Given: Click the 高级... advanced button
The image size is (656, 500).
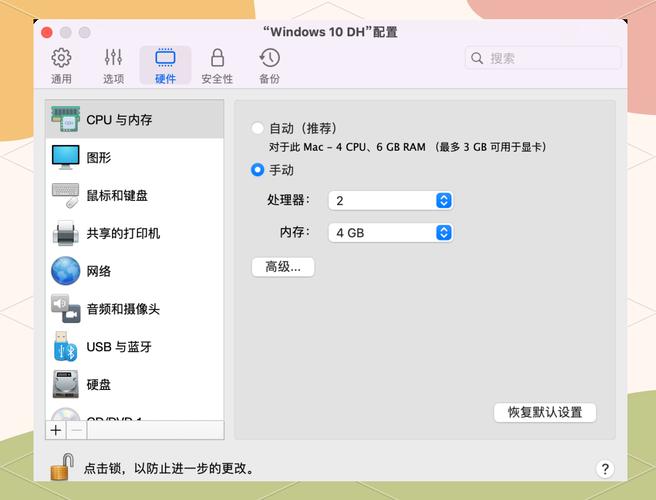Looking at the screenshot, I should [283, 267].
